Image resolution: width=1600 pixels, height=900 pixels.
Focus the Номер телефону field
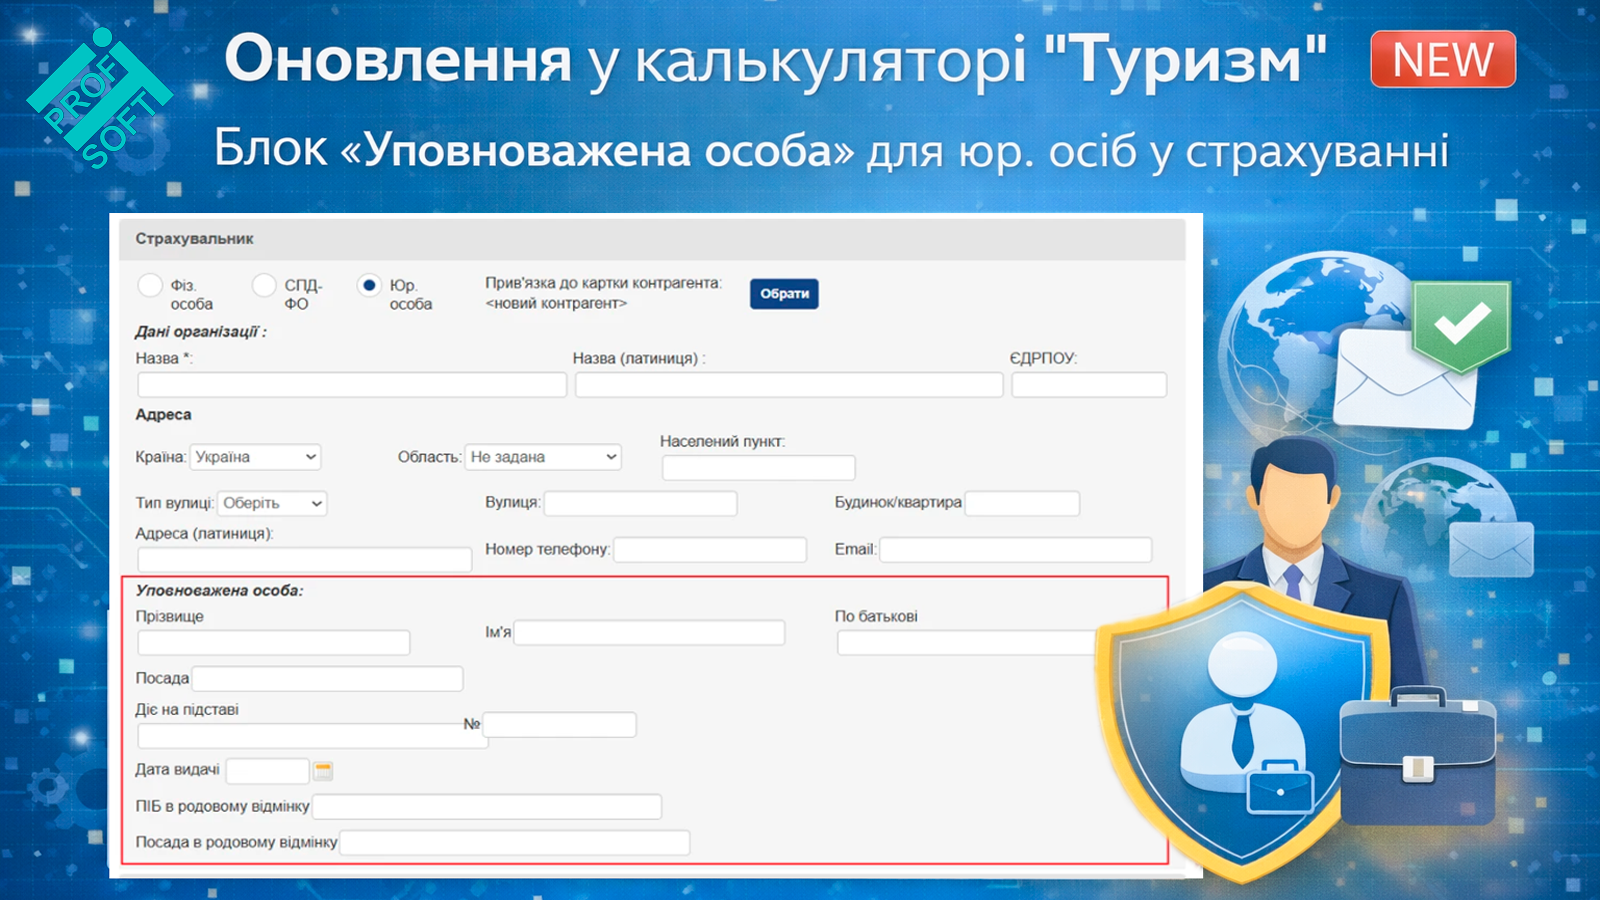(x=710, y=550)
